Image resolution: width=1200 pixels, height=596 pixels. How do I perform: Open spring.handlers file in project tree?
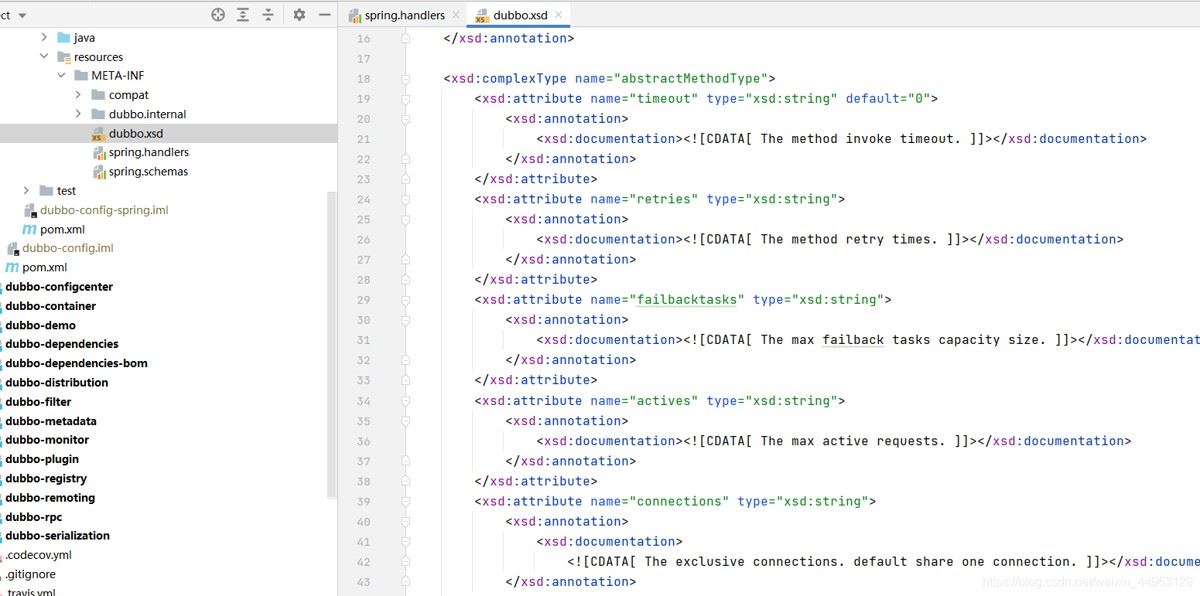tap(141, 152)
